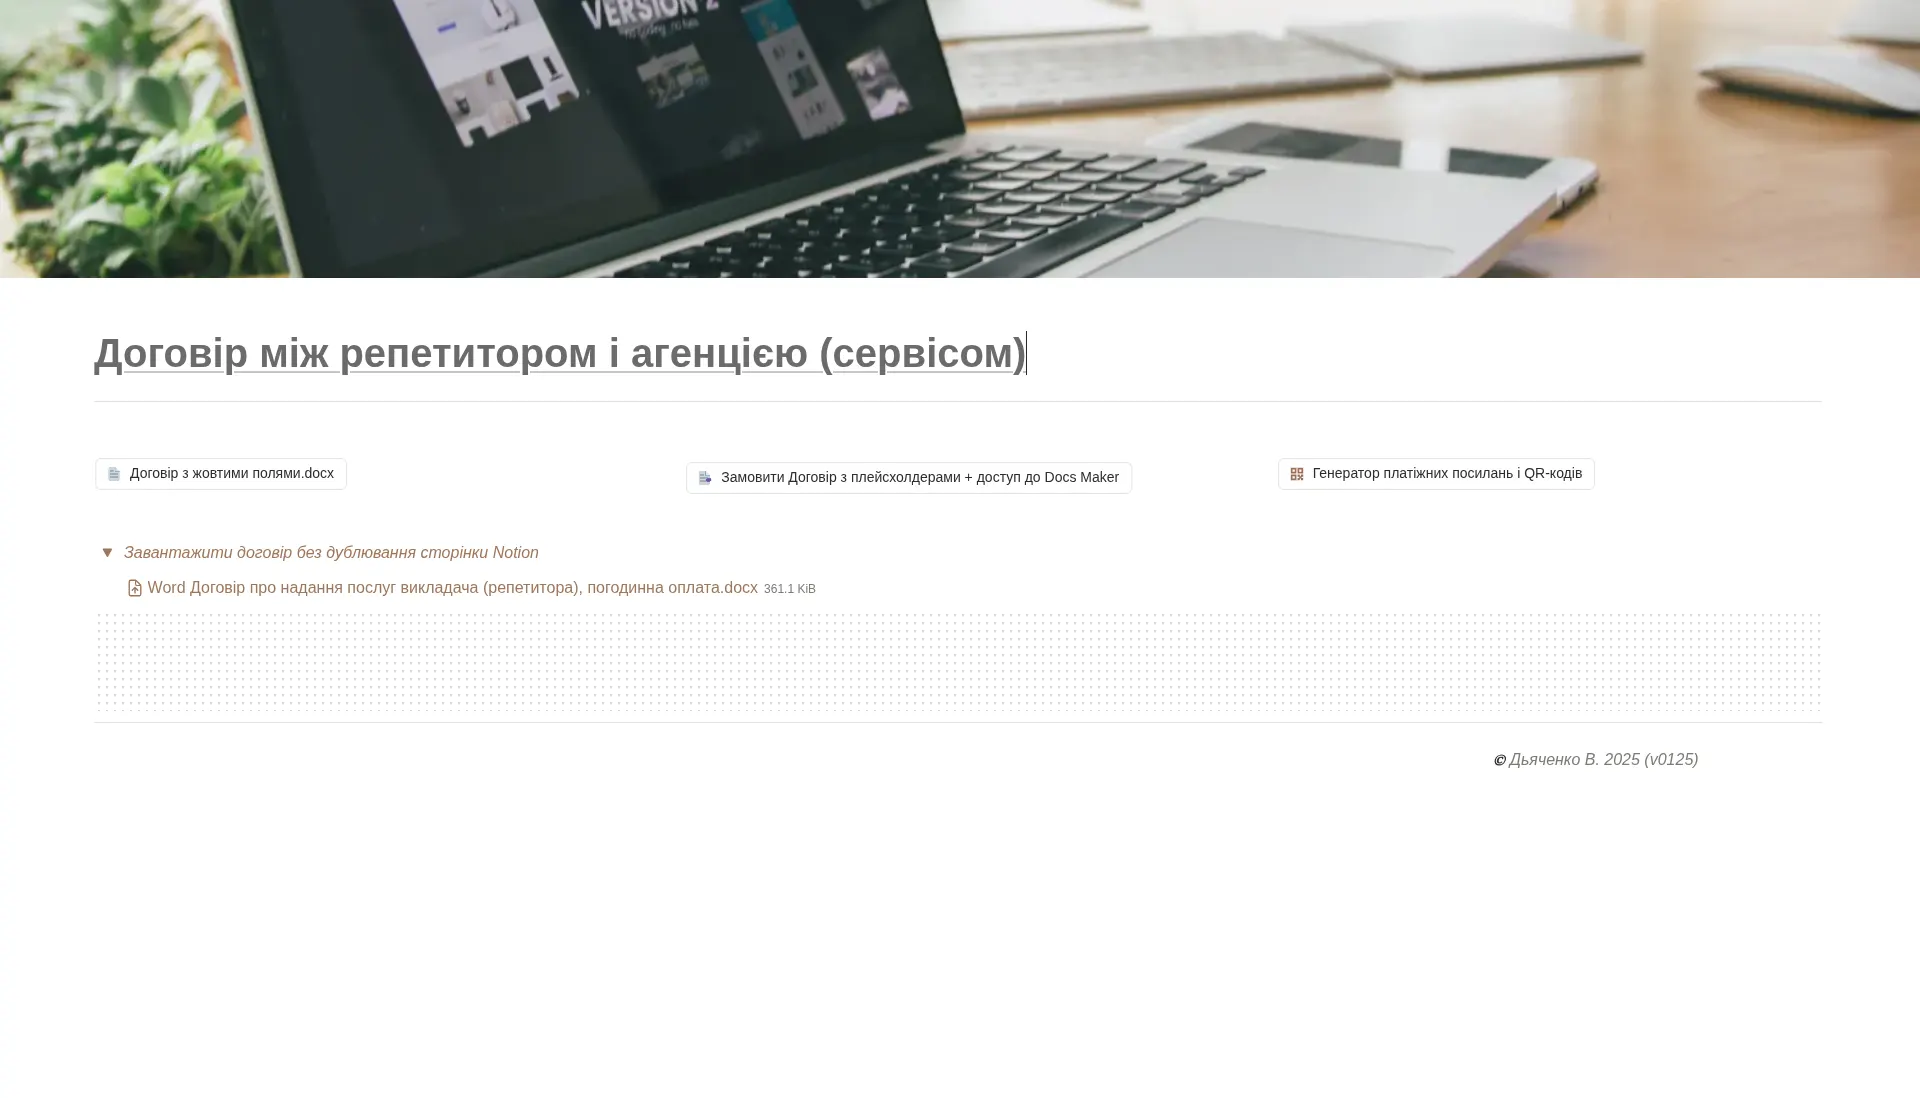Click the copyright © symbol in the footer

(x=1499, y=760)
